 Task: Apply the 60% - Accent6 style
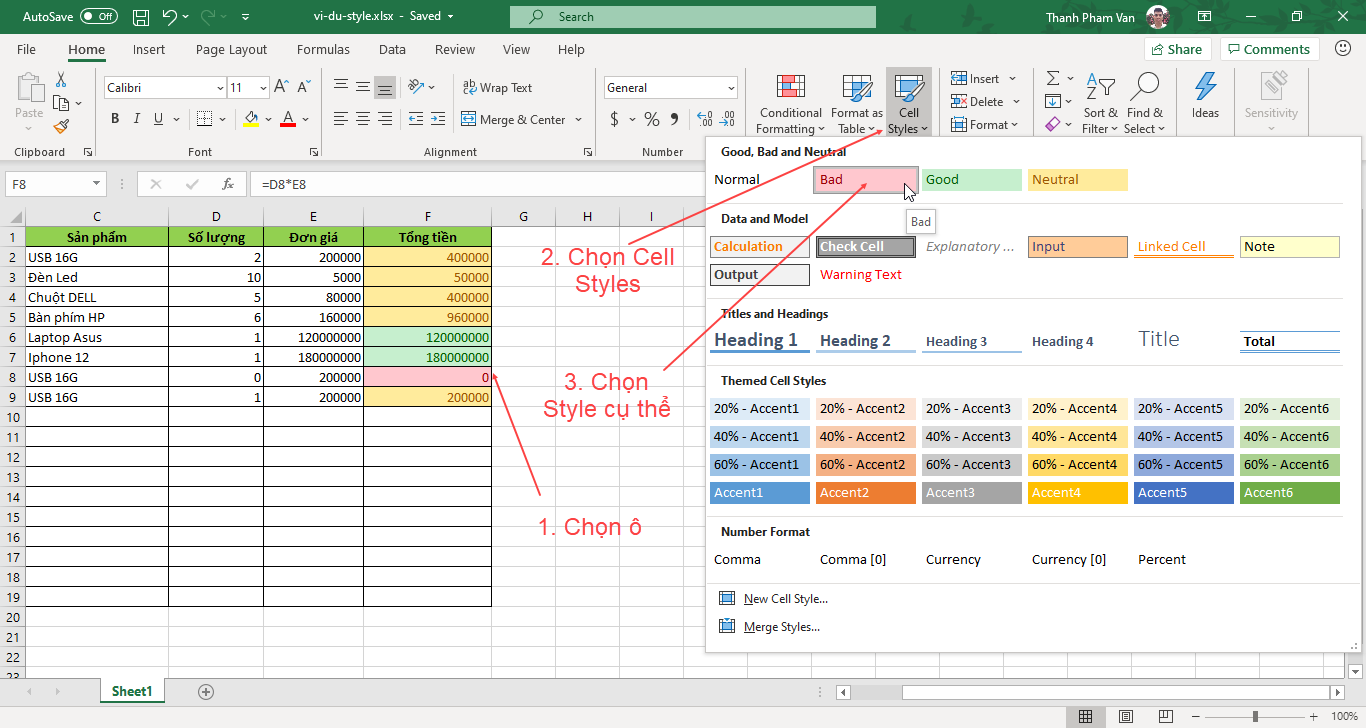point(1290,464)
